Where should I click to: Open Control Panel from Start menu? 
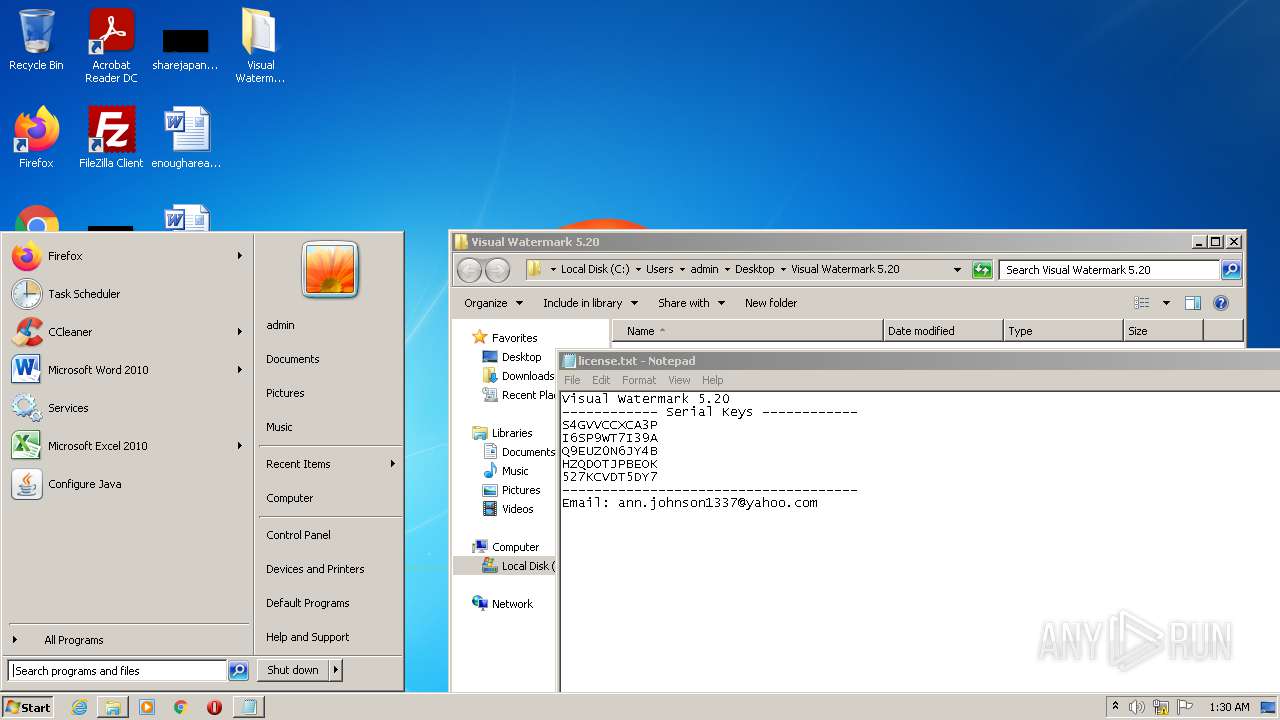click(298, 535)
